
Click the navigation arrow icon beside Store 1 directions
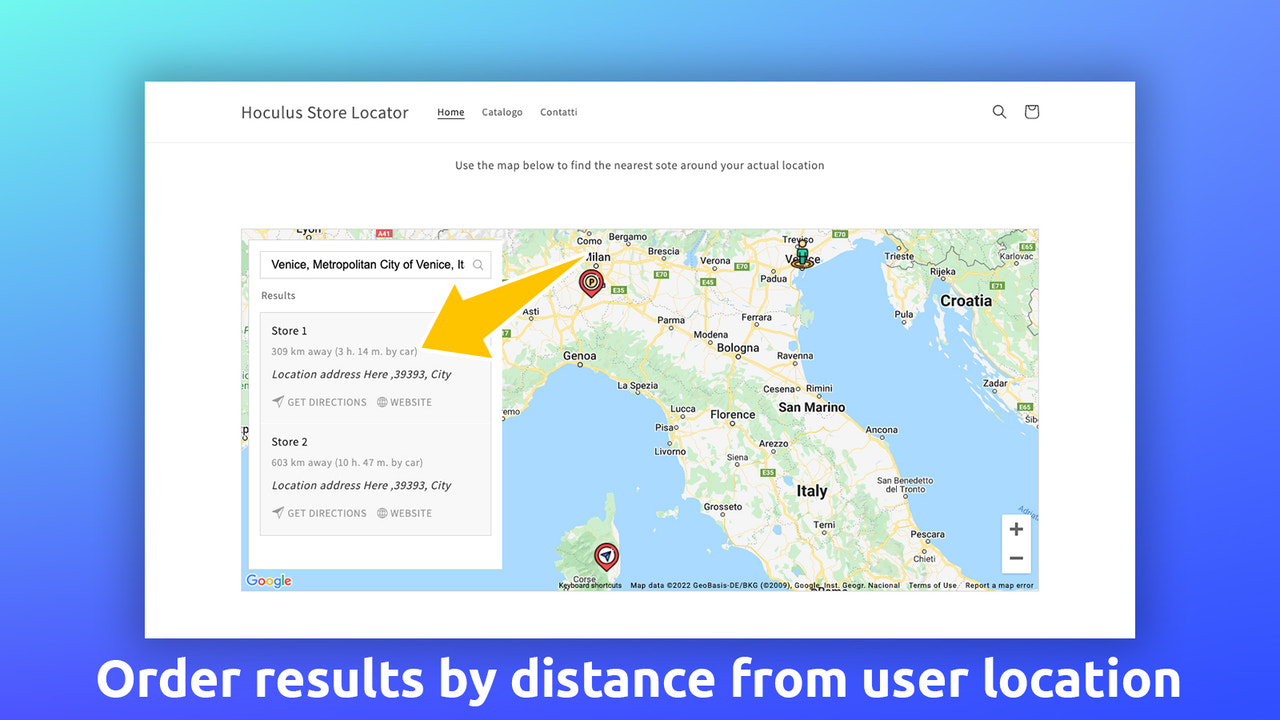click(x=278, y=401)
